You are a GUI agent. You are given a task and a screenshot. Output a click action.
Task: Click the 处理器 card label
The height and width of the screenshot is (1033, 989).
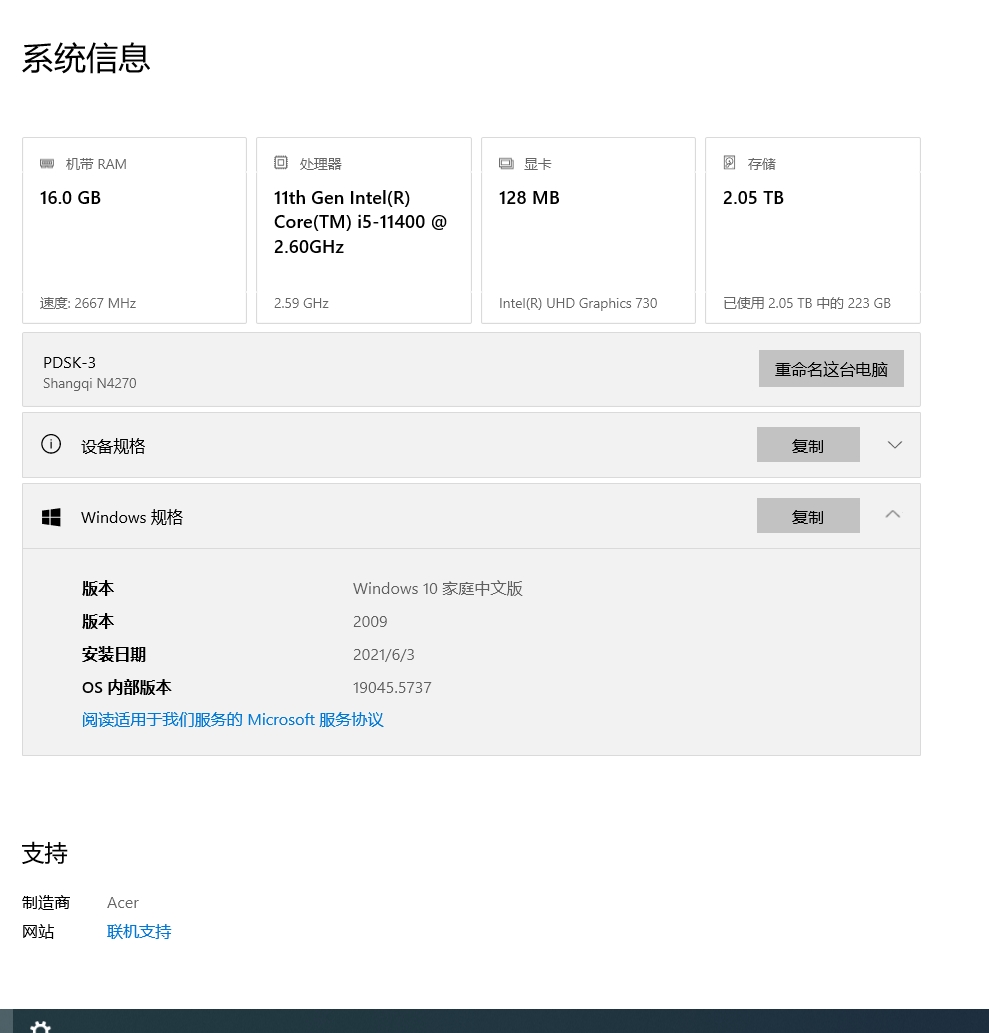click(320, 164)
